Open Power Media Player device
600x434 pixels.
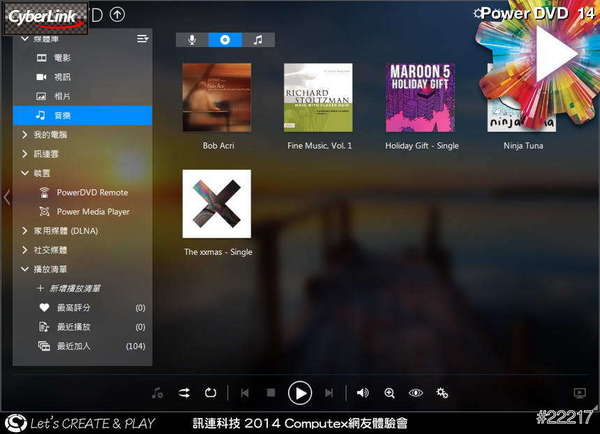click(83, 212)
